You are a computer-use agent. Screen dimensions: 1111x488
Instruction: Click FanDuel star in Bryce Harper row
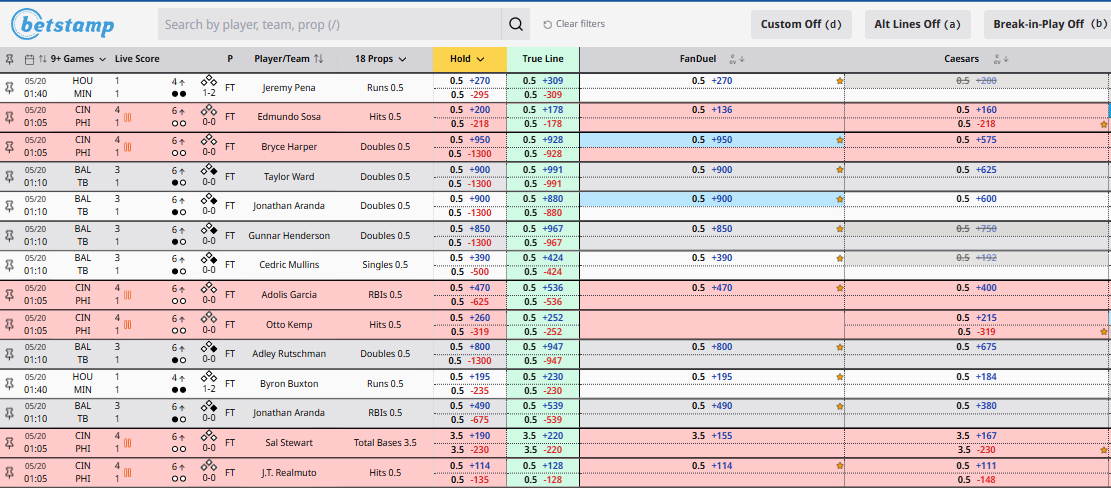pos(840,140)
